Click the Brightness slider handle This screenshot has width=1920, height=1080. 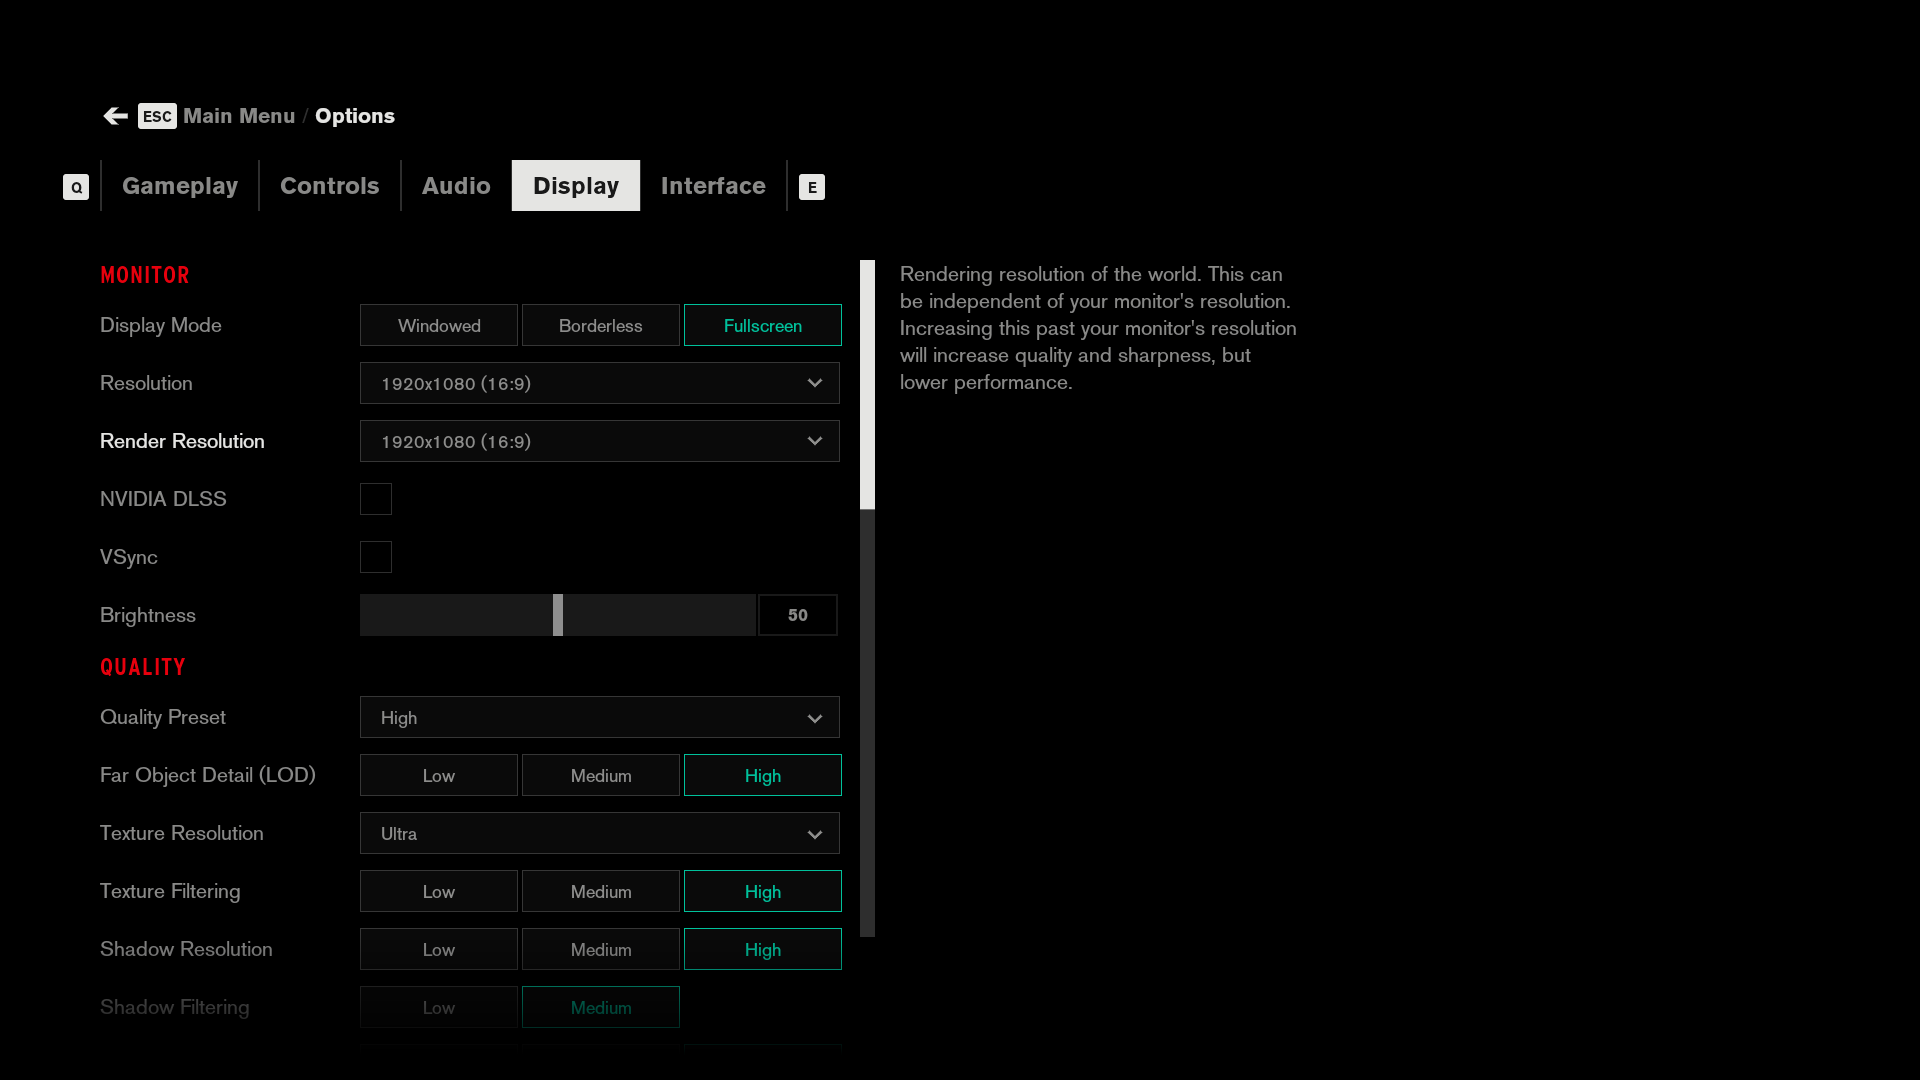pyautogui.click(x=558, y=615)
